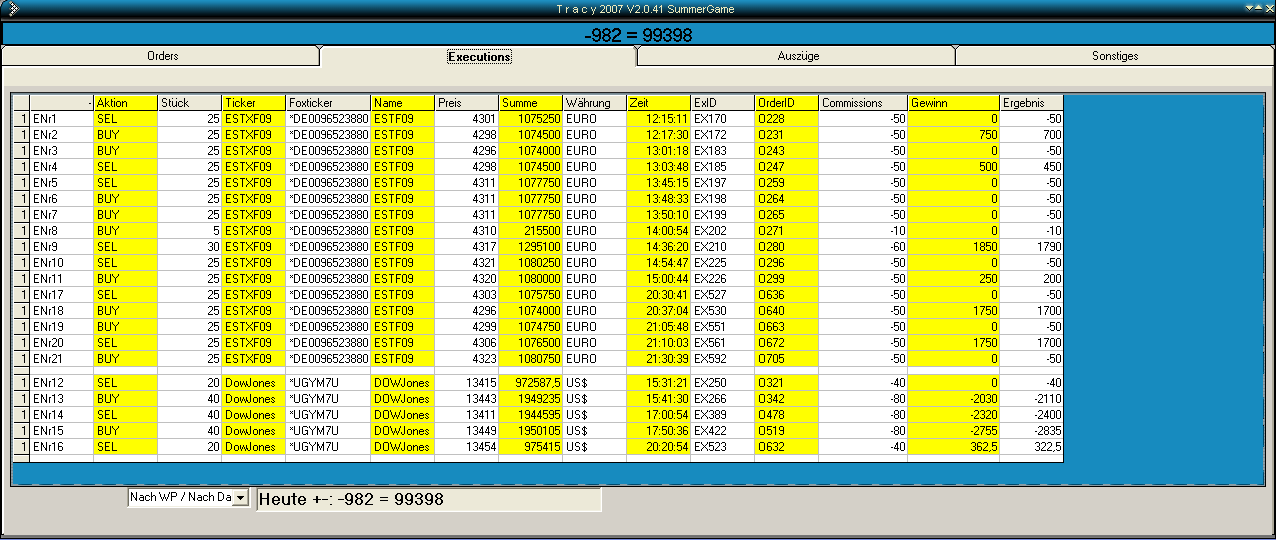Image resolution: width=1276 pixels, height=540 pixels.
Task: Select the ENr12 DowJones ticker cell
Action: (x=253, y=383)
